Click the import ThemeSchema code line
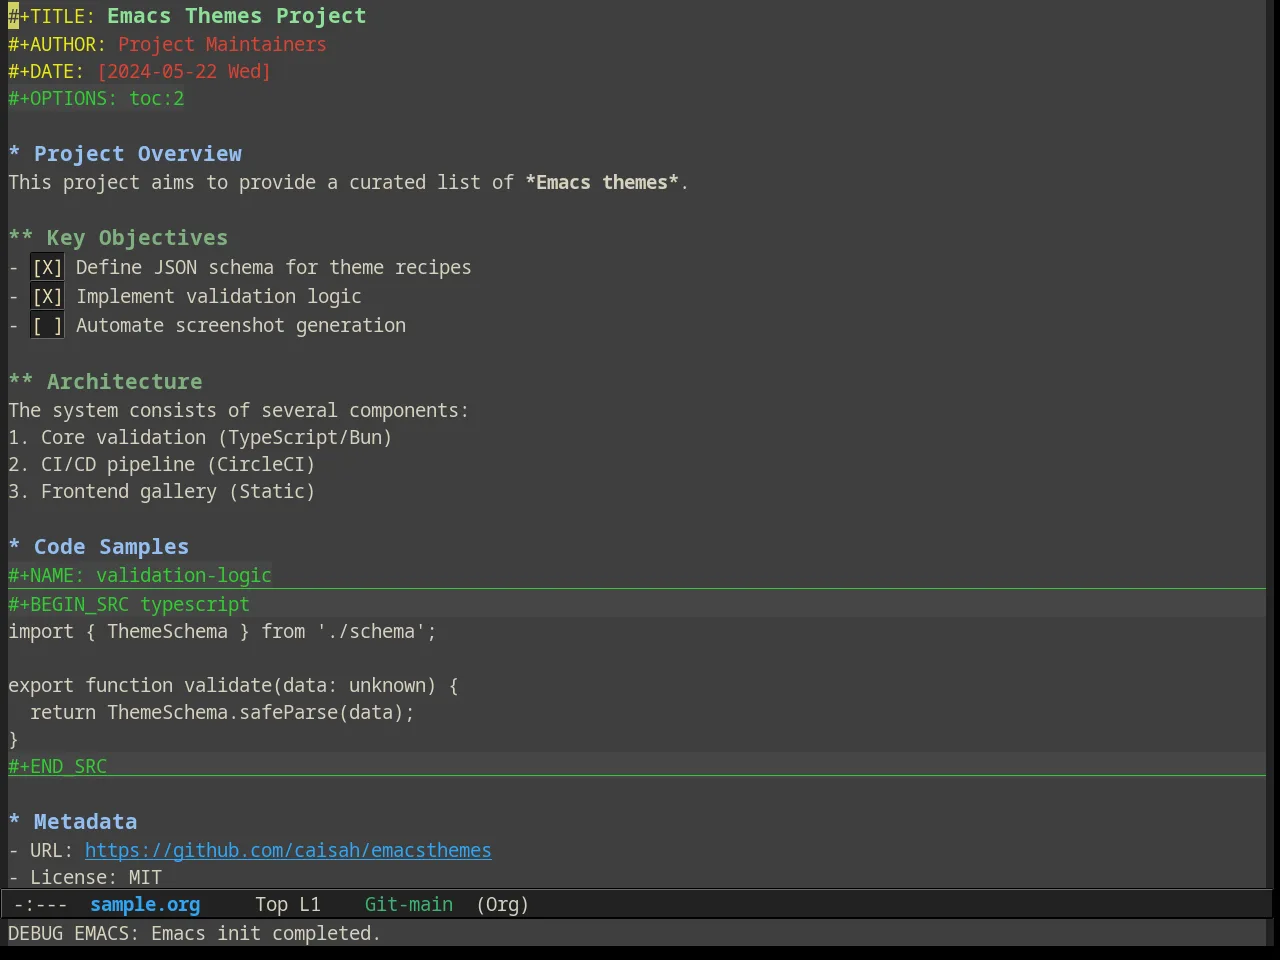The width and height of the screenshot is (1280, 960). [x=222, y=631]
